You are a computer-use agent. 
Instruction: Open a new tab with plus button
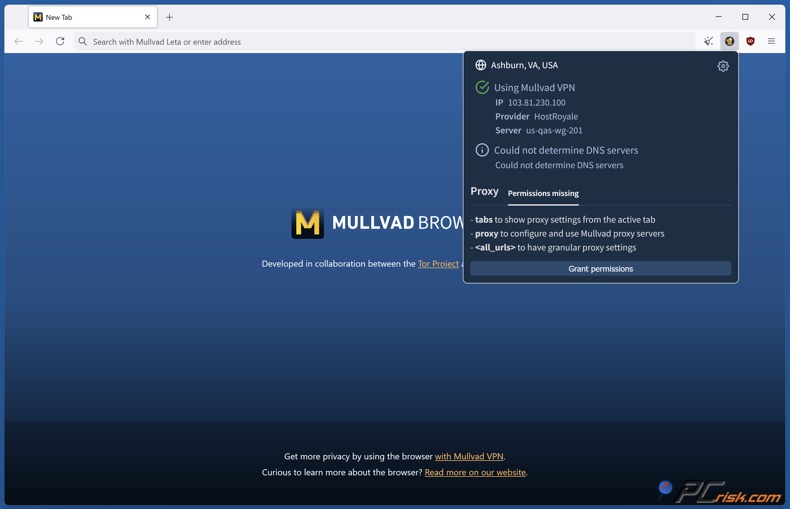tap(169, 17)
